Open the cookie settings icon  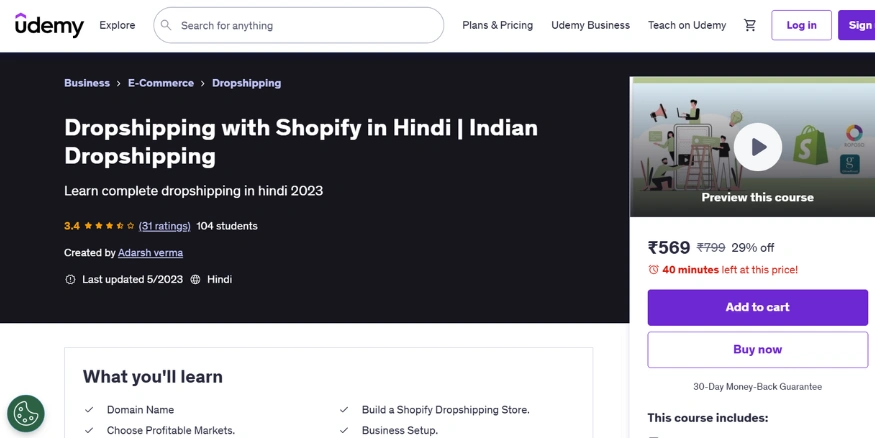[26, 413]
